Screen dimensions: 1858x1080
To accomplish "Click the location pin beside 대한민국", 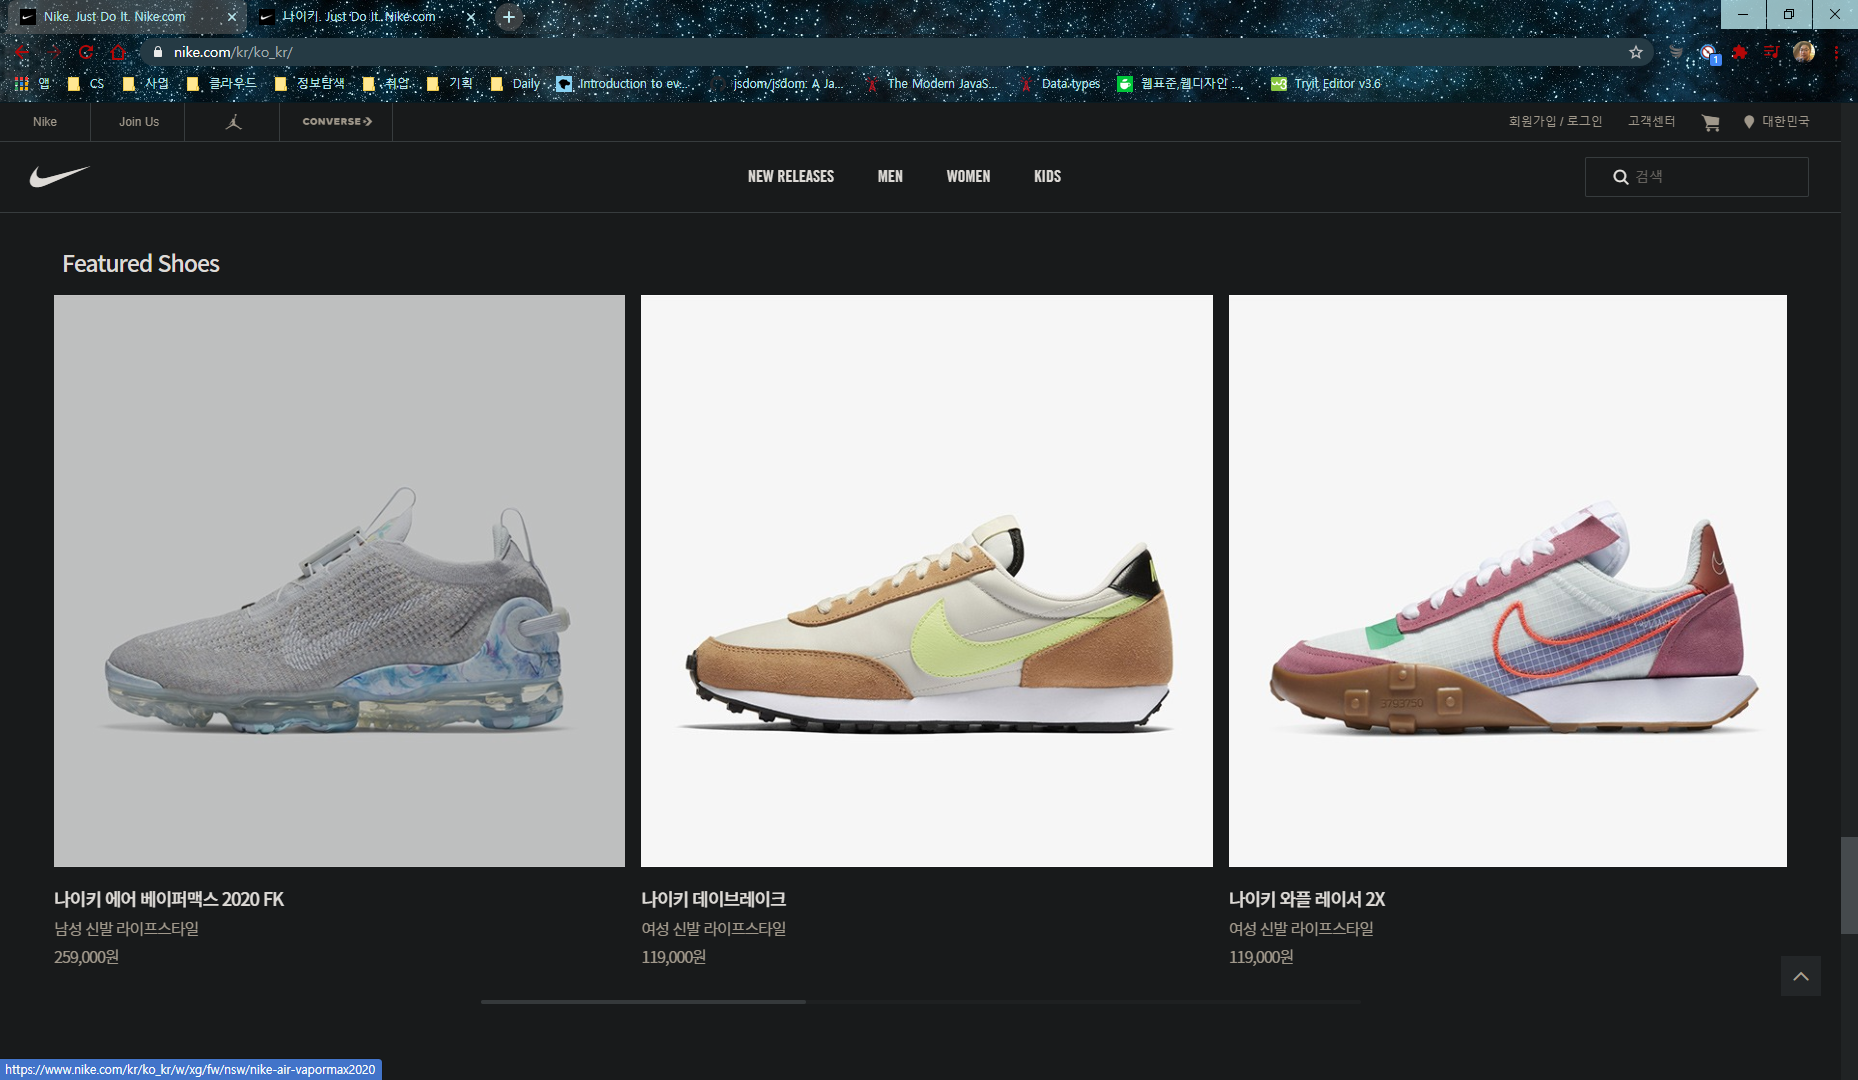I will (1749, 122).
